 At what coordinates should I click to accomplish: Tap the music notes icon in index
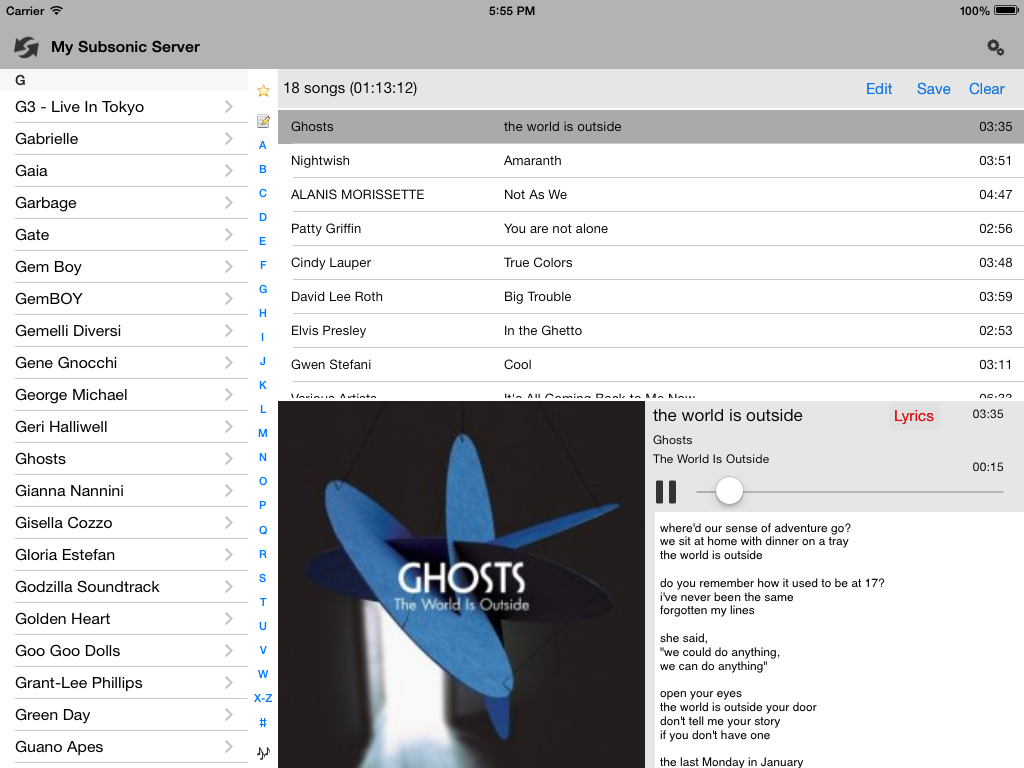263,752
